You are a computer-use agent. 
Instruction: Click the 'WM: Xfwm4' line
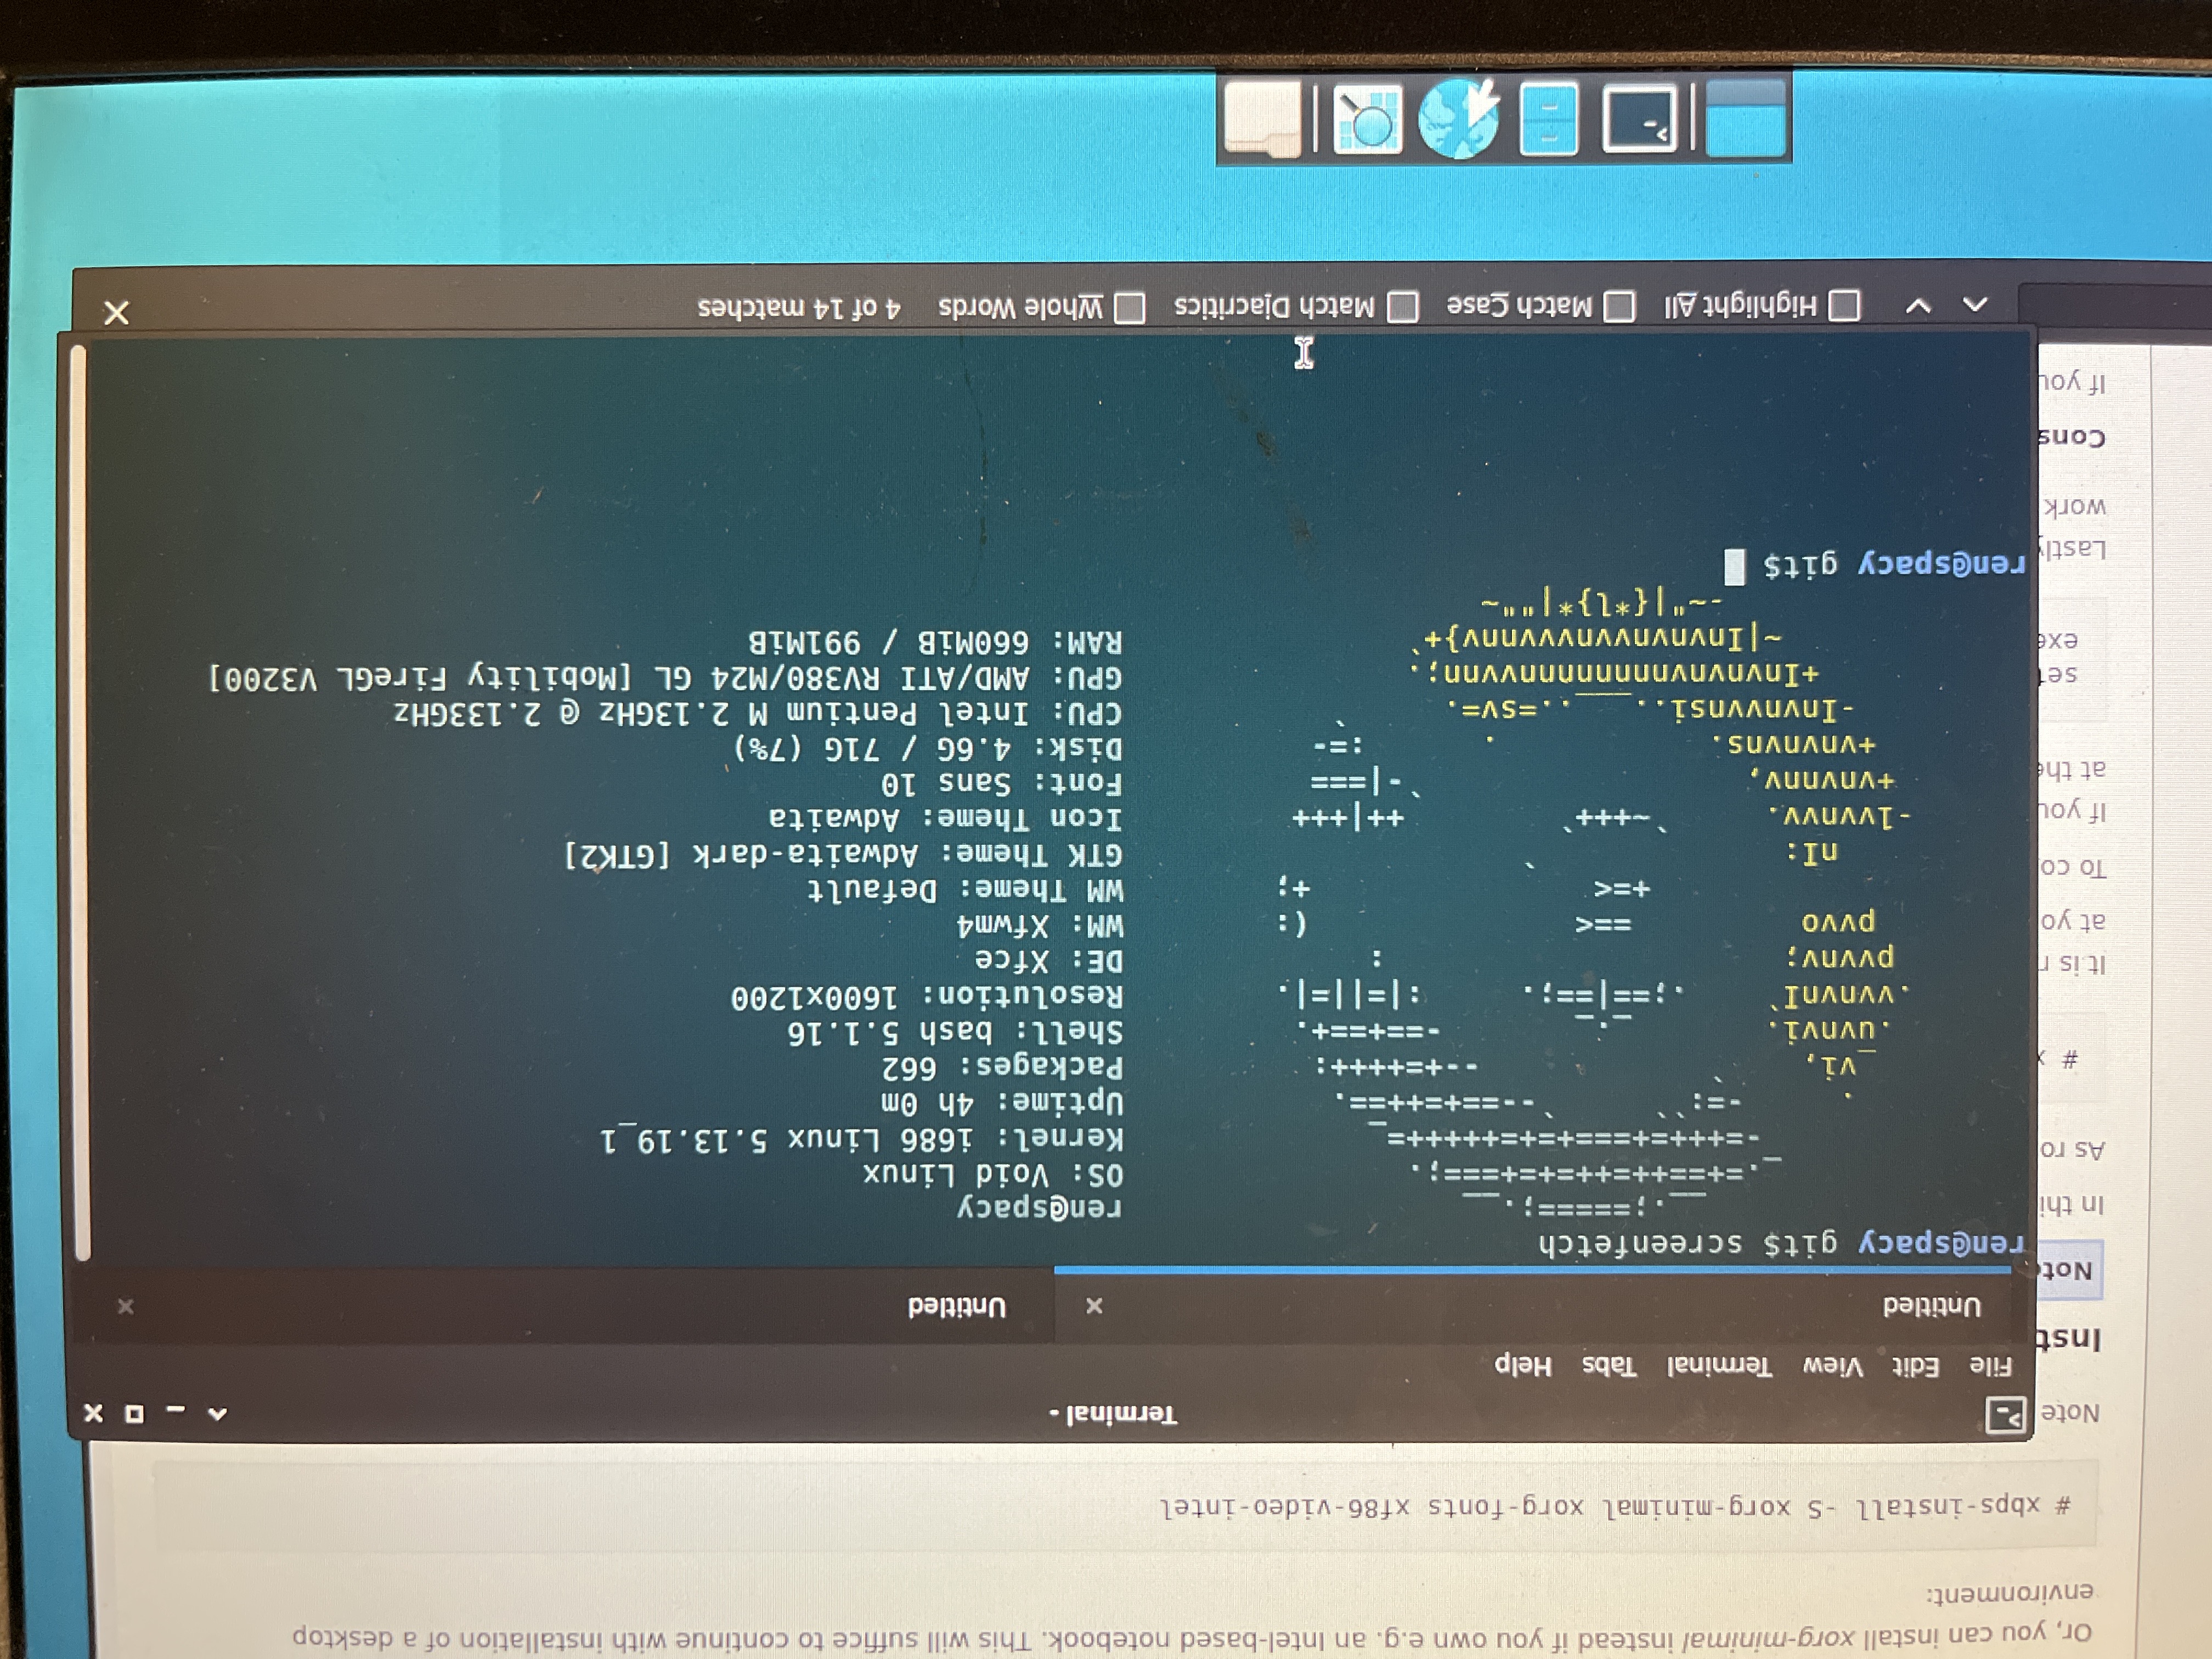(1040, 926)
